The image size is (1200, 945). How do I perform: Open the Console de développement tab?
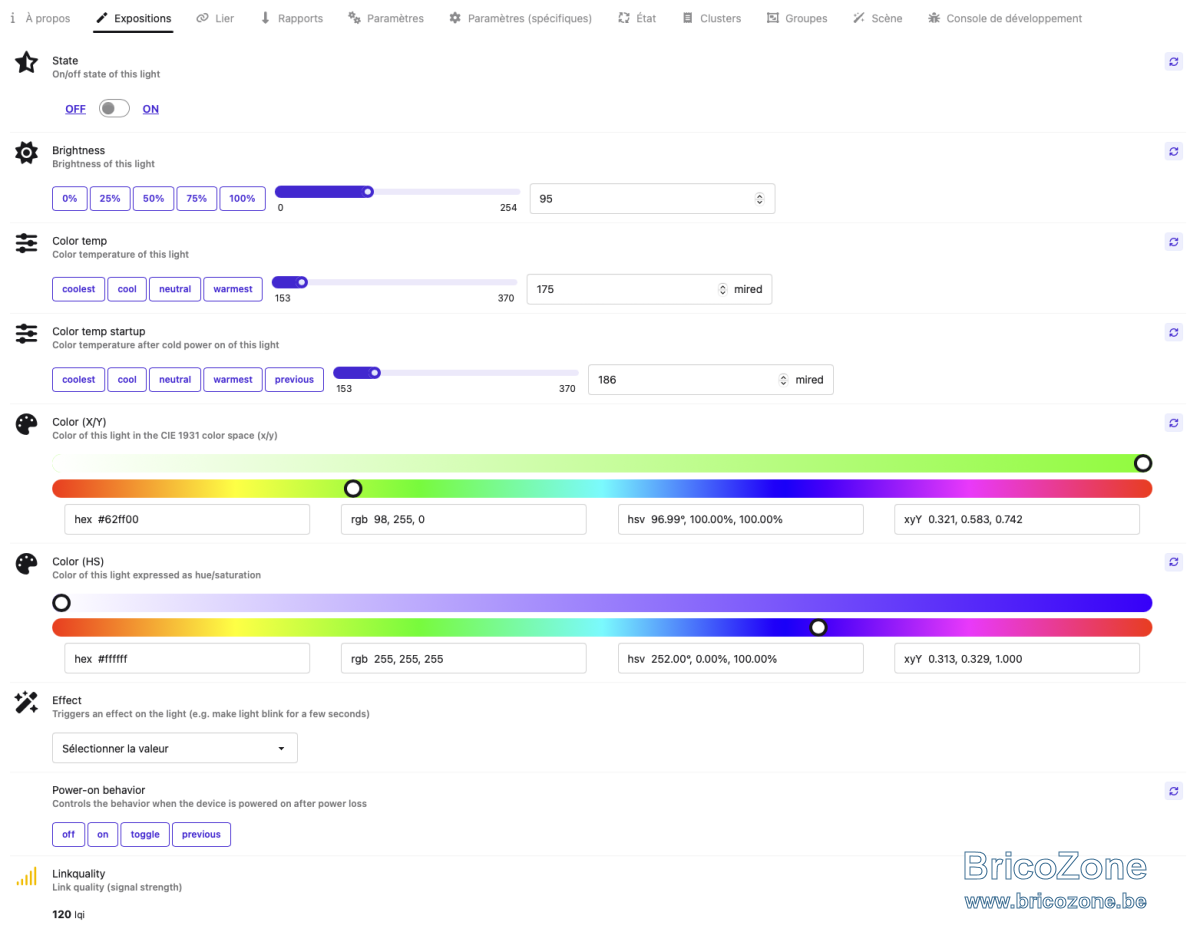point(1004,18)
